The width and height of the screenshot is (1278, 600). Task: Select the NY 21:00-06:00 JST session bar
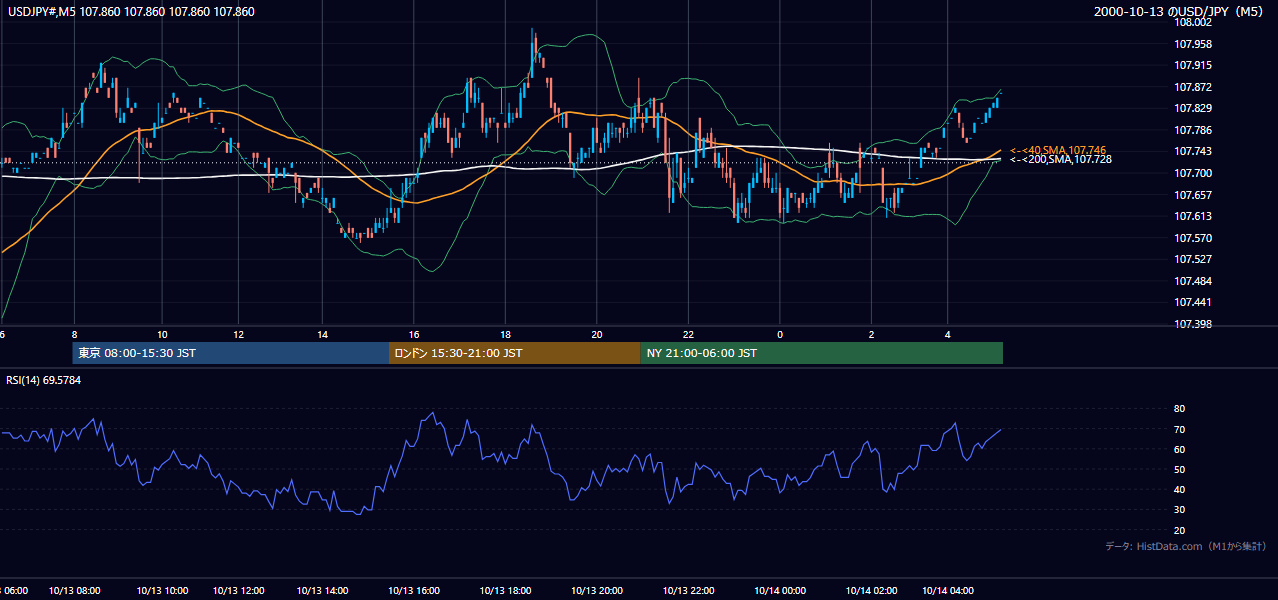tap(821, 353)
